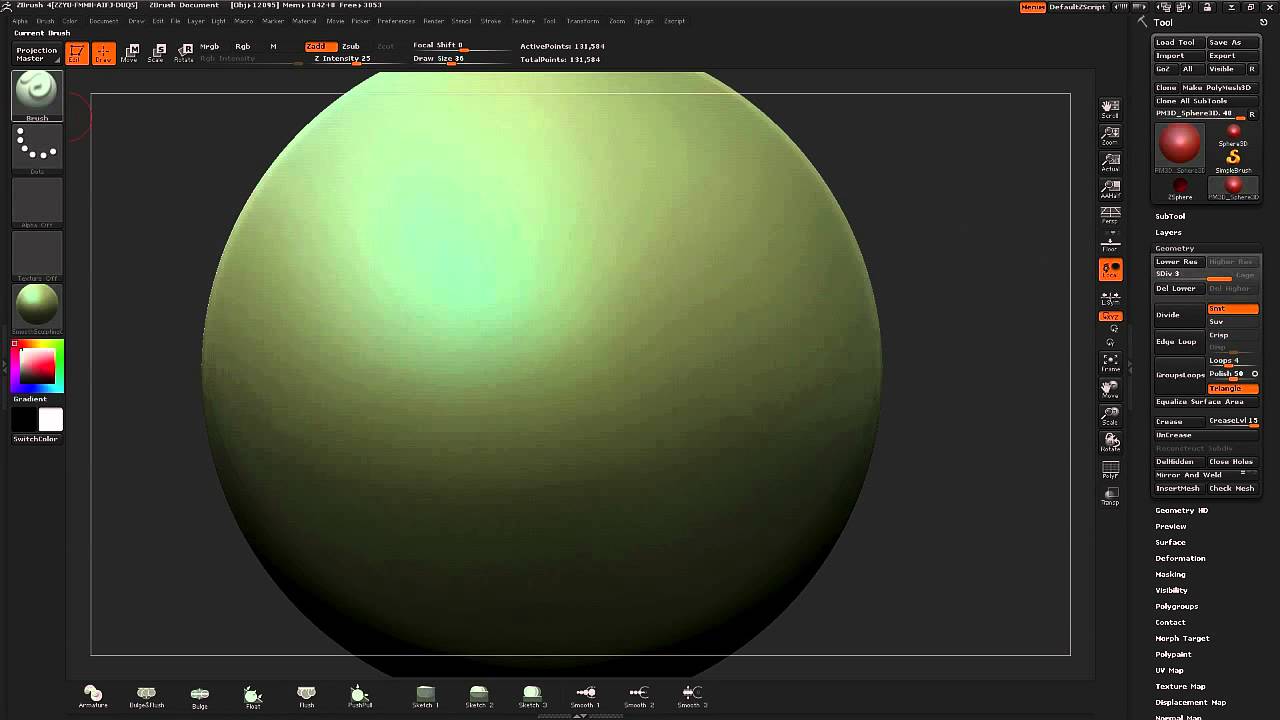
Task: Click the AAHalf icon
Action: [x=1110, y=190]
